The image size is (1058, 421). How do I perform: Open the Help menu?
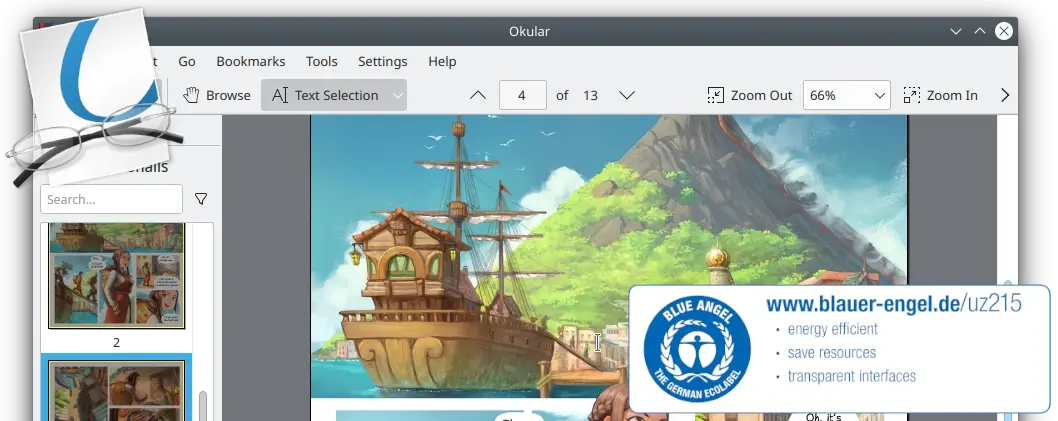(x=442, y=61)
